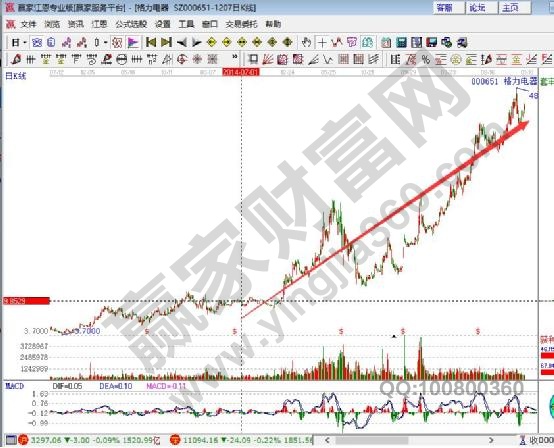Viewport: 554px width, 448px height.
Task: Click the 主页 button at top right
Action: [x=511, y=8]
